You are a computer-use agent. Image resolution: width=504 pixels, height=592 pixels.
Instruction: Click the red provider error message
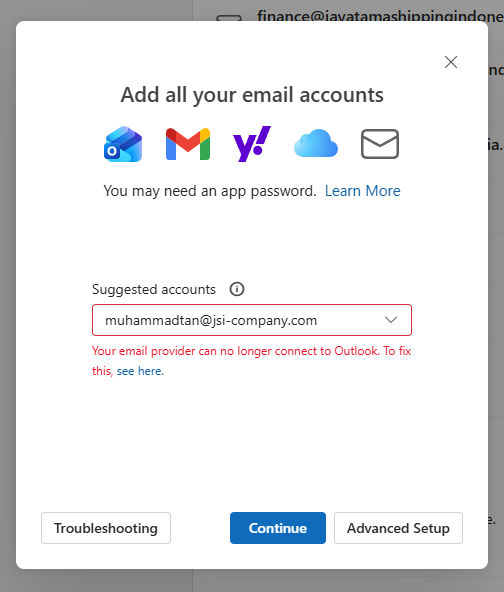(252, 361)
